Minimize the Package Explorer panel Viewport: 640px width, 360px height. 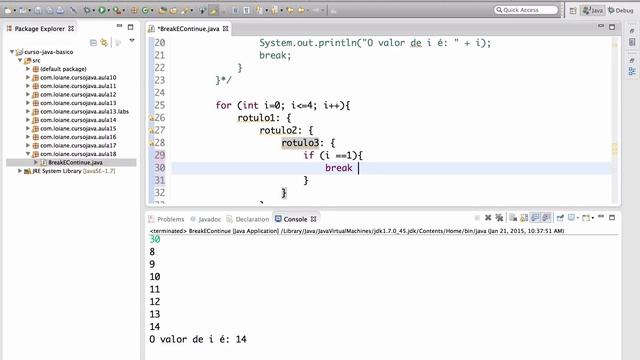tap(119, 26)
